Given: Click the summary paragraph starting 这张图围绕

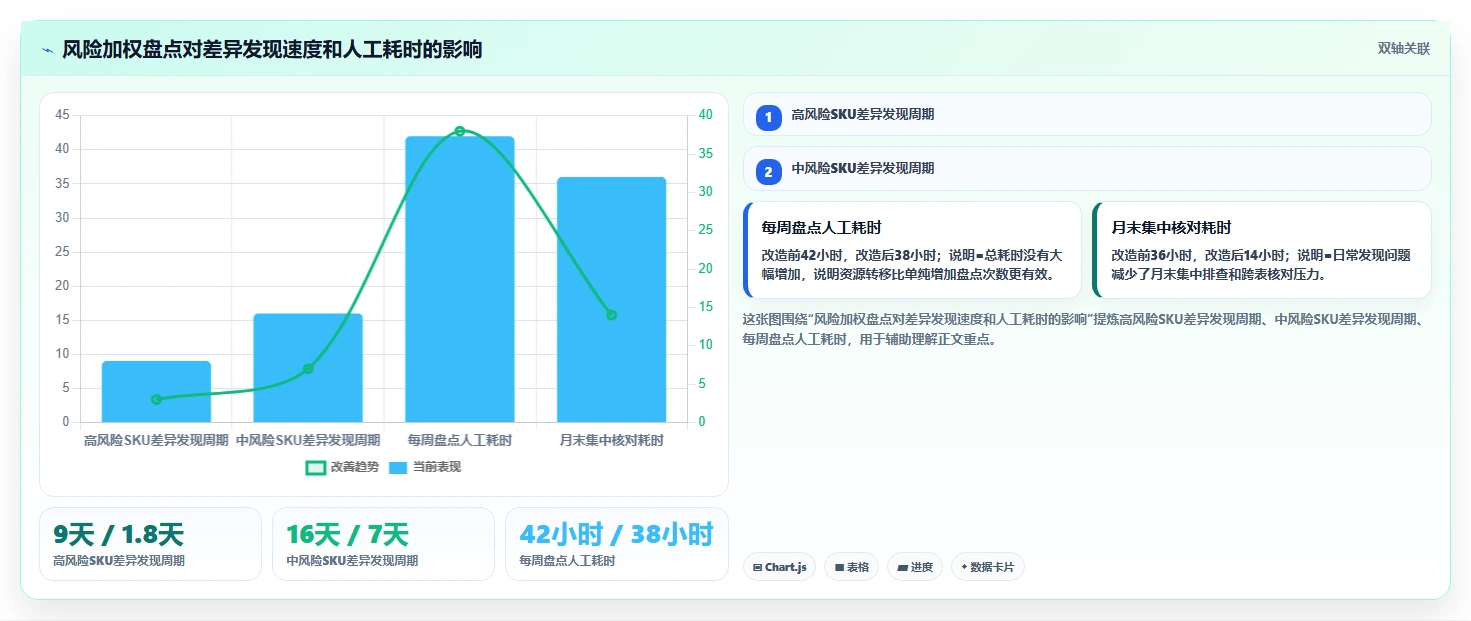Looking at the screenshot, I should (x=1086, y=329).
